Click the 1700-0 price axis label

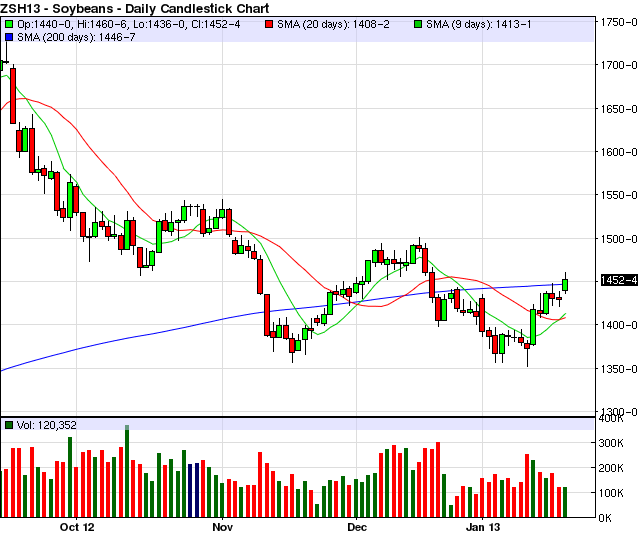click(619, 65)
